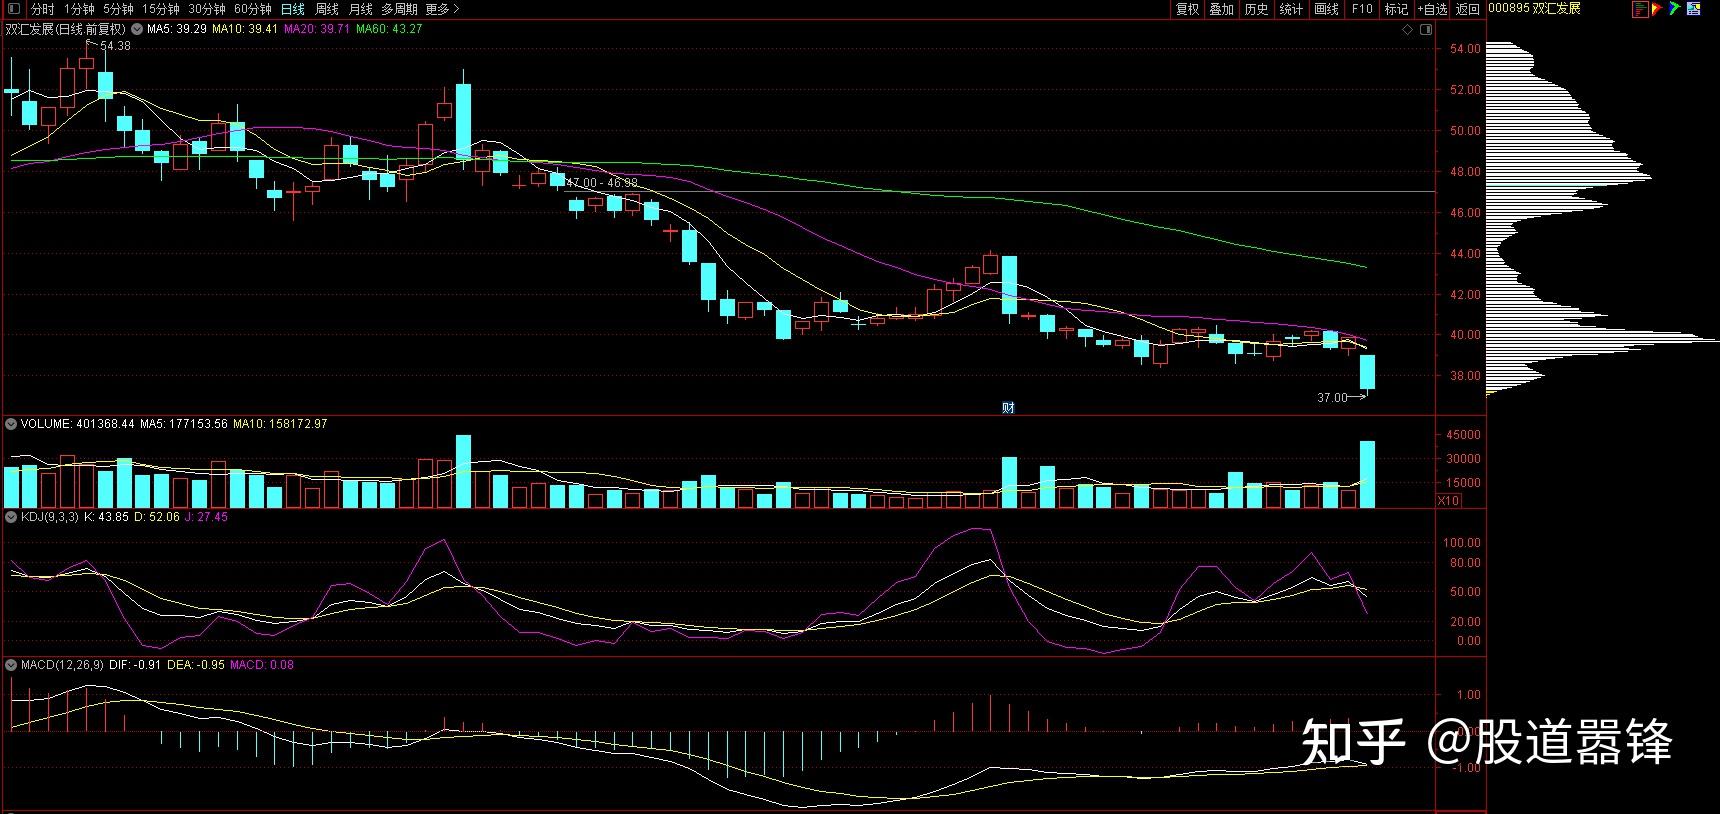Image resolution: width=1720 pixels, height=814 pixels.
Task: Click the 标记 mark button
Action: pyautogui.click(x=1396, y=9)
